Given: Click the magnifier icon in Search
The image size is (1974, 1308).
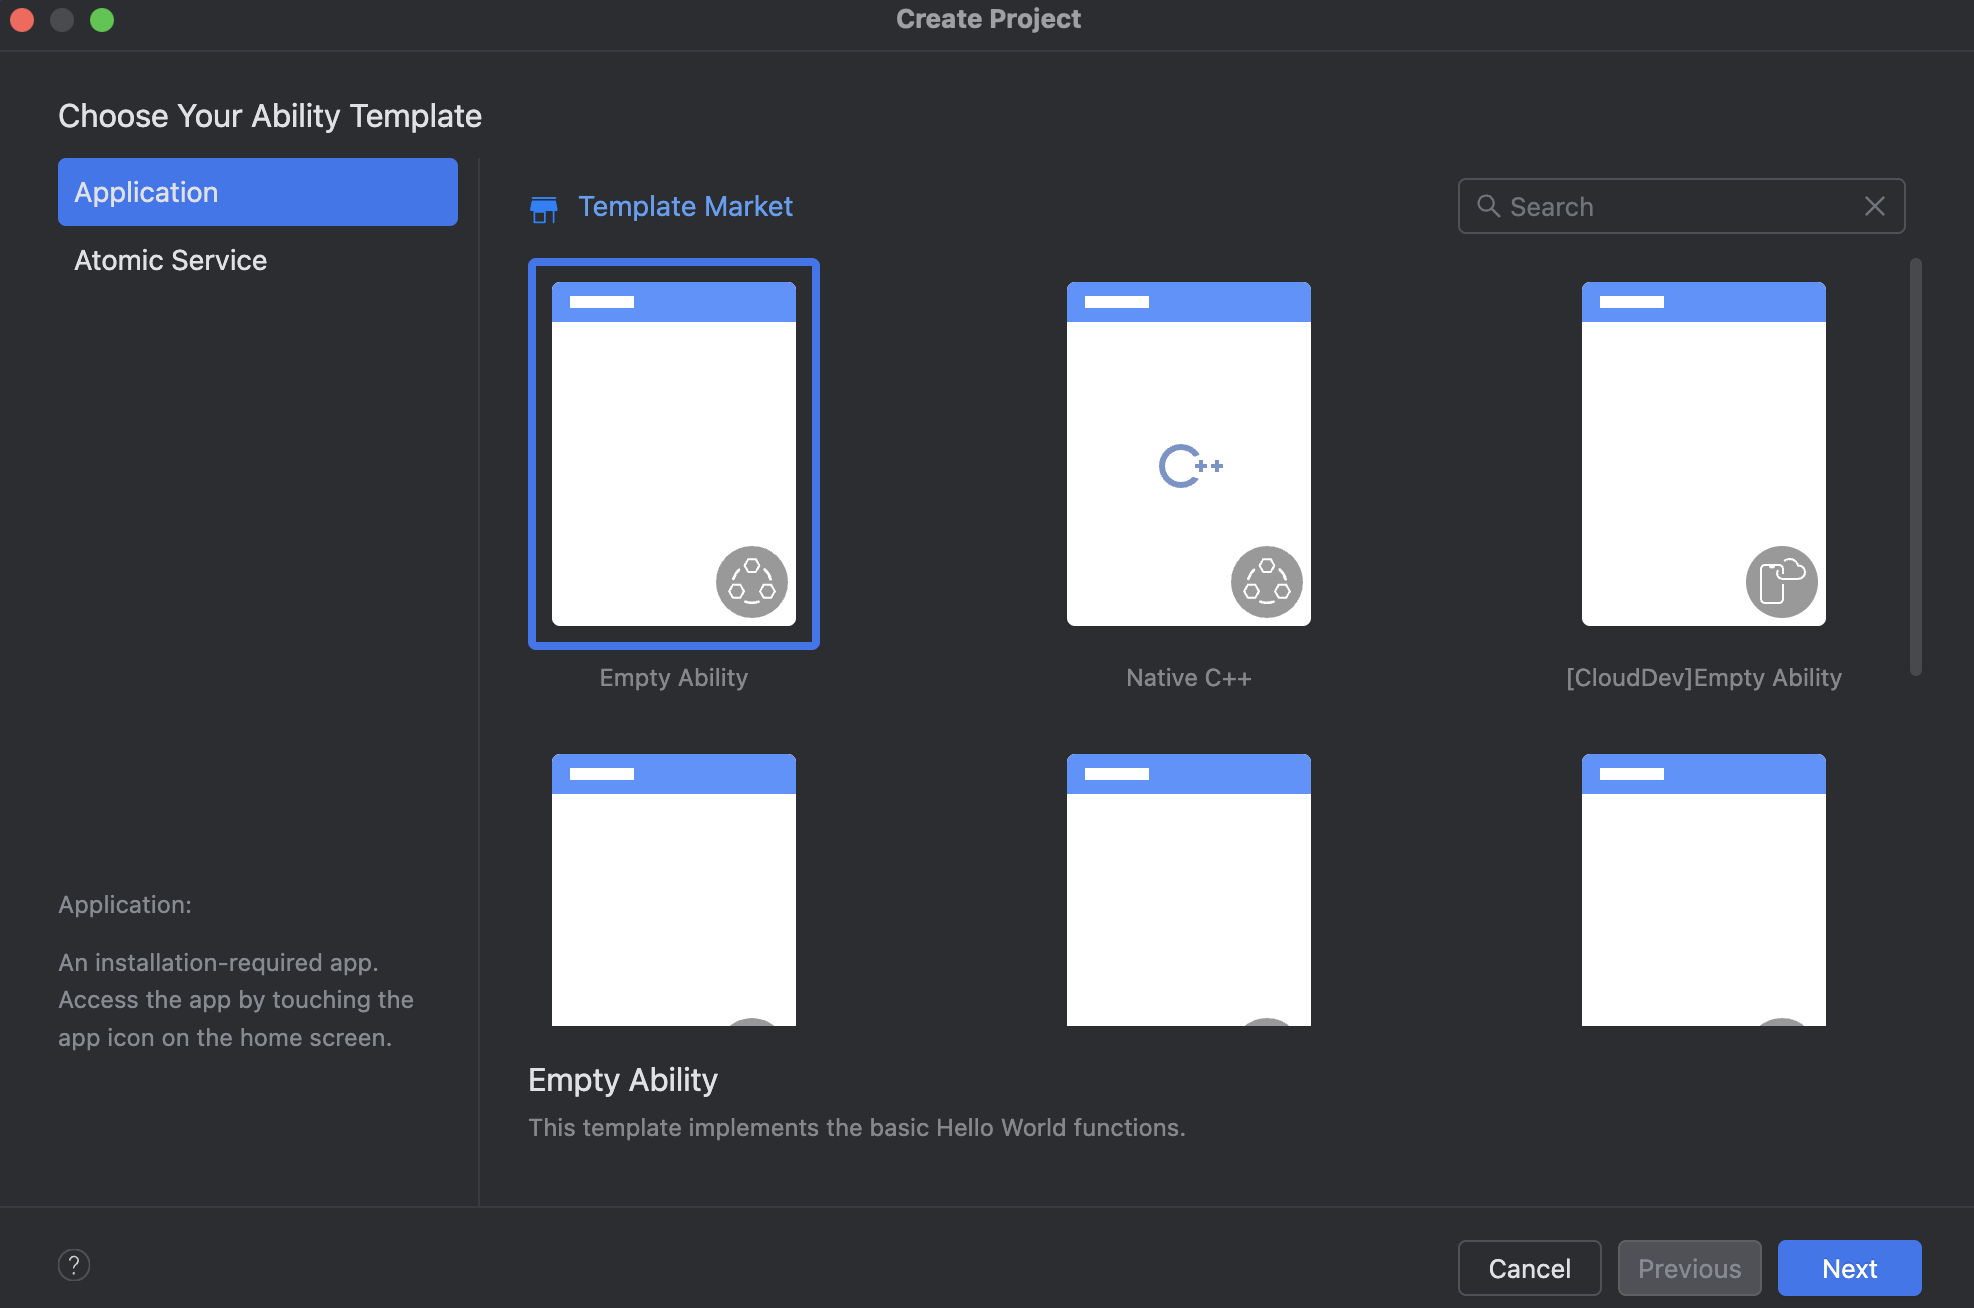Looking at the screenshot, I should 1488,206.
